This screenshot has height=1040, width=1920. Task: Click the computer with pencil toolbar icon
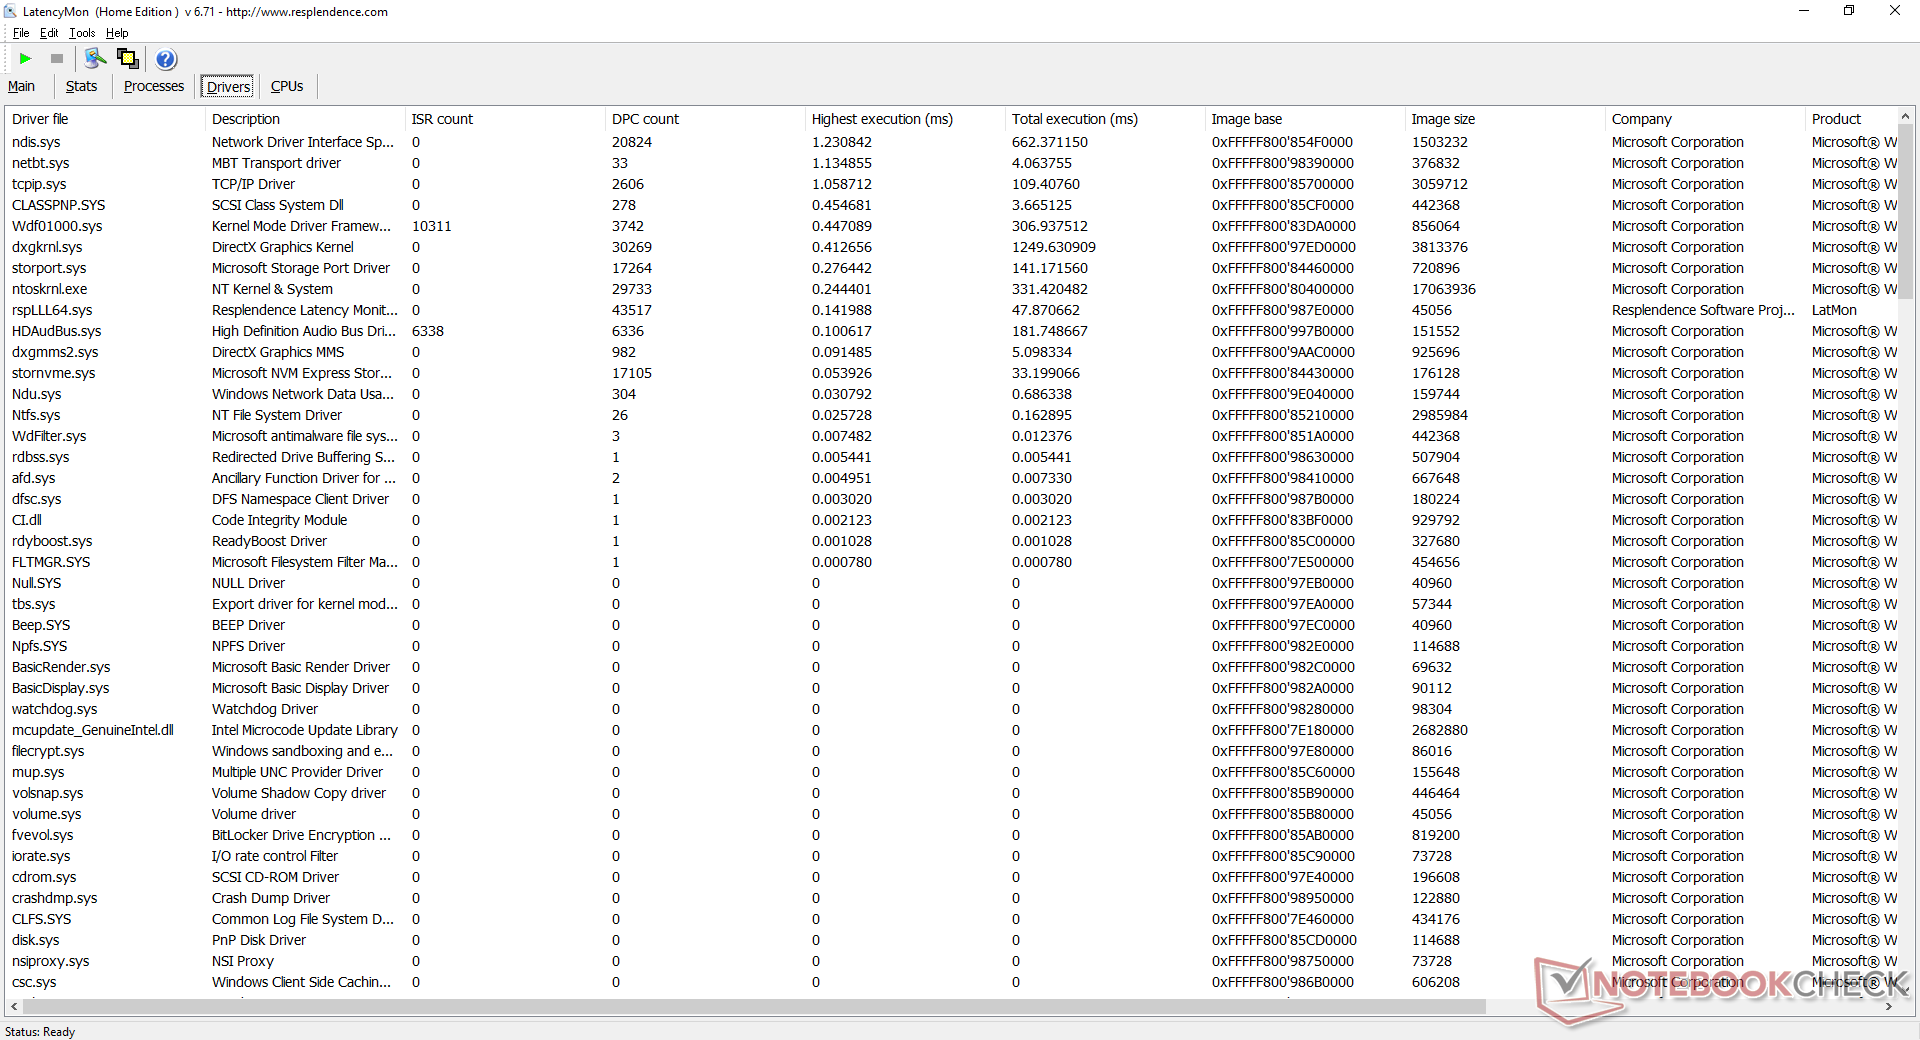tap(96, 59)
